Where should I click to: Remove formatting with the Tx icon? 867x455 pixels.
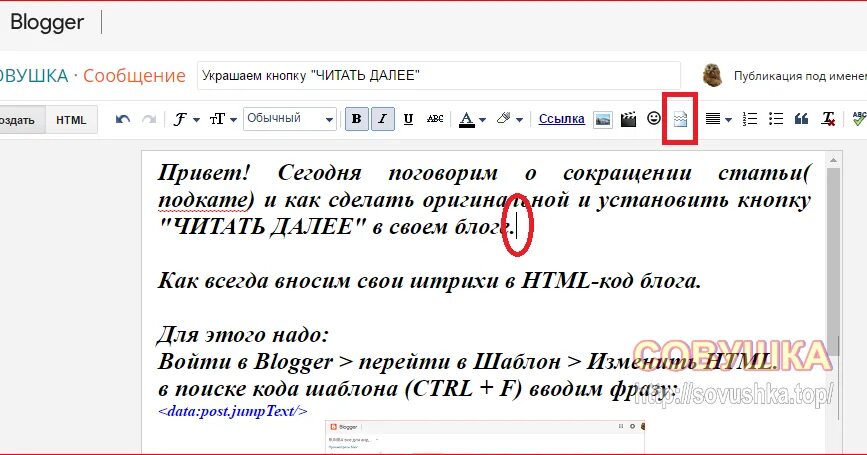(x=828, y=119)
